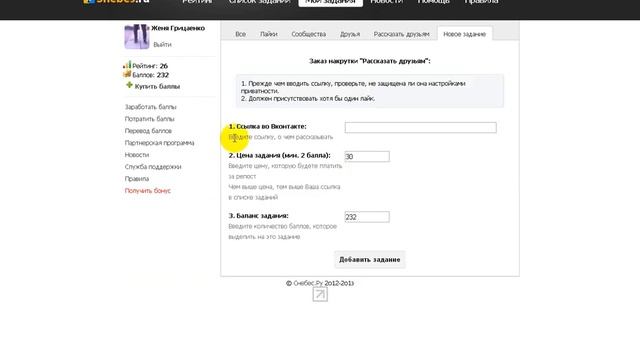This screenshot has width=640, height=360.
Task: Open Новости in top navigation bar
Action: tap(387, 2)
